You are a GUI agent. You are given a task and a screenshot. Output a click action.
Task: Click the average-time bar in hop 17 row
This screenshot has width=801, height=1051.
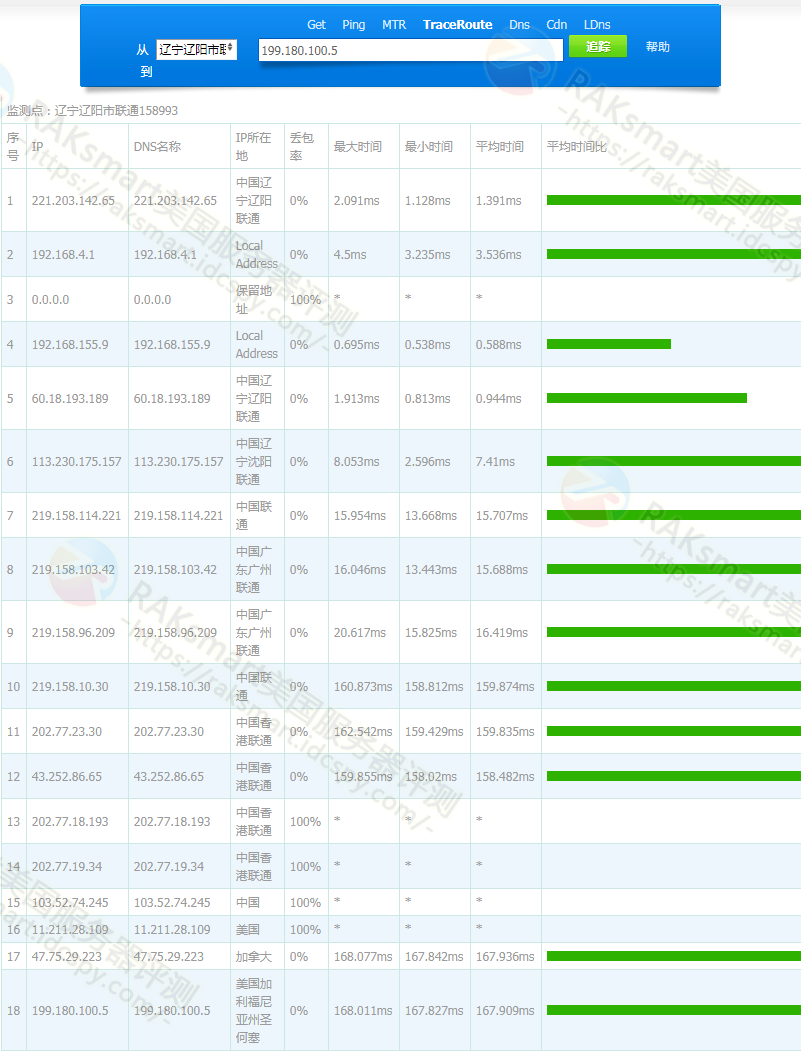pyautogui.click(x=674, y=956)
